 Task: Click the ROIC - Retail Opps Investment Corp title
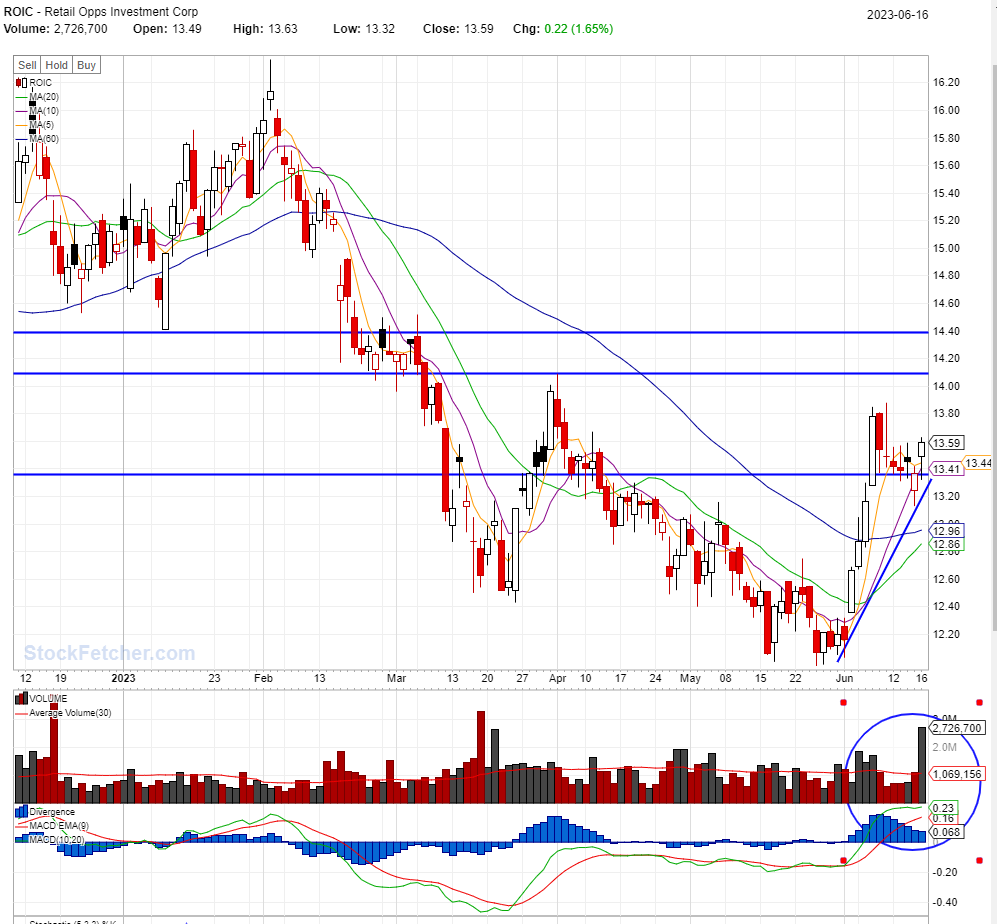(x=101, y=11)
